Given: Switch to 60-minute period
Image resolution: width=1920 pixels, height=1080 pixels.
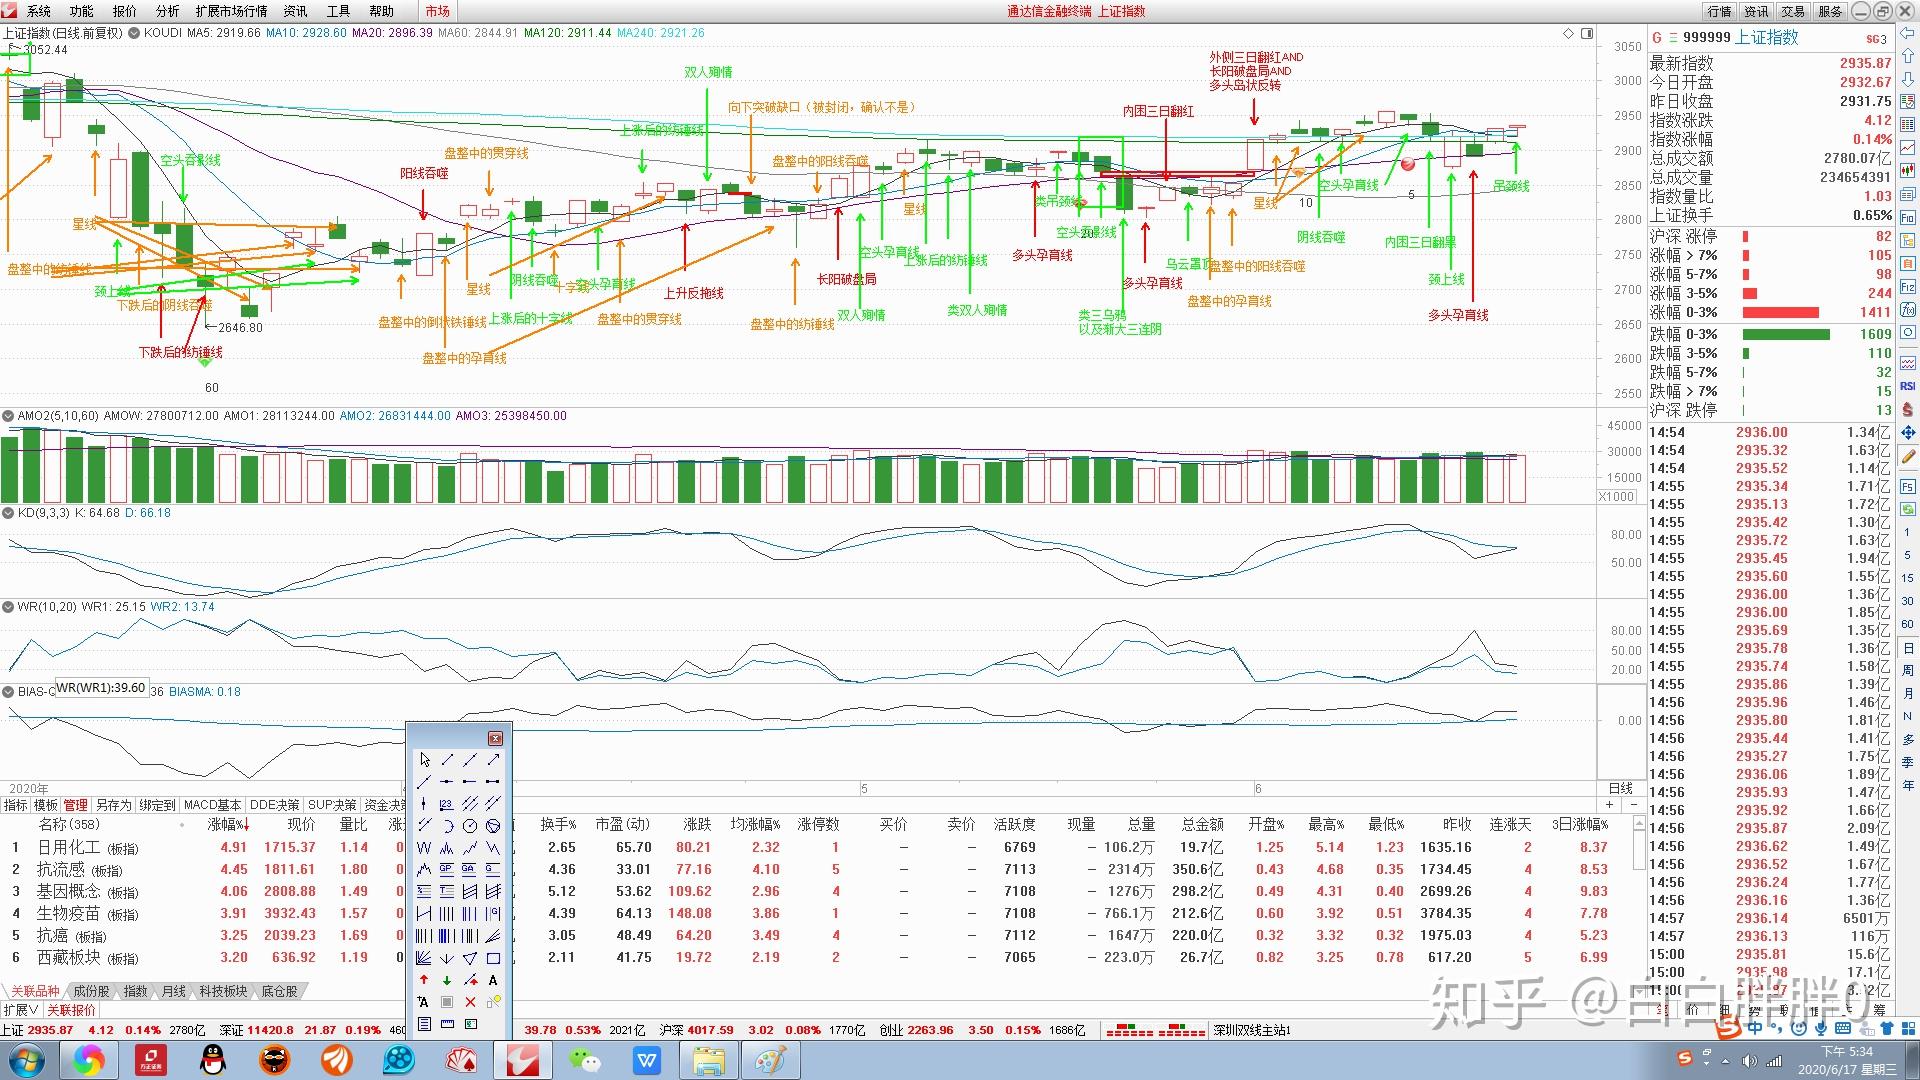Looking at the screenshot, I should [1908, 624].
